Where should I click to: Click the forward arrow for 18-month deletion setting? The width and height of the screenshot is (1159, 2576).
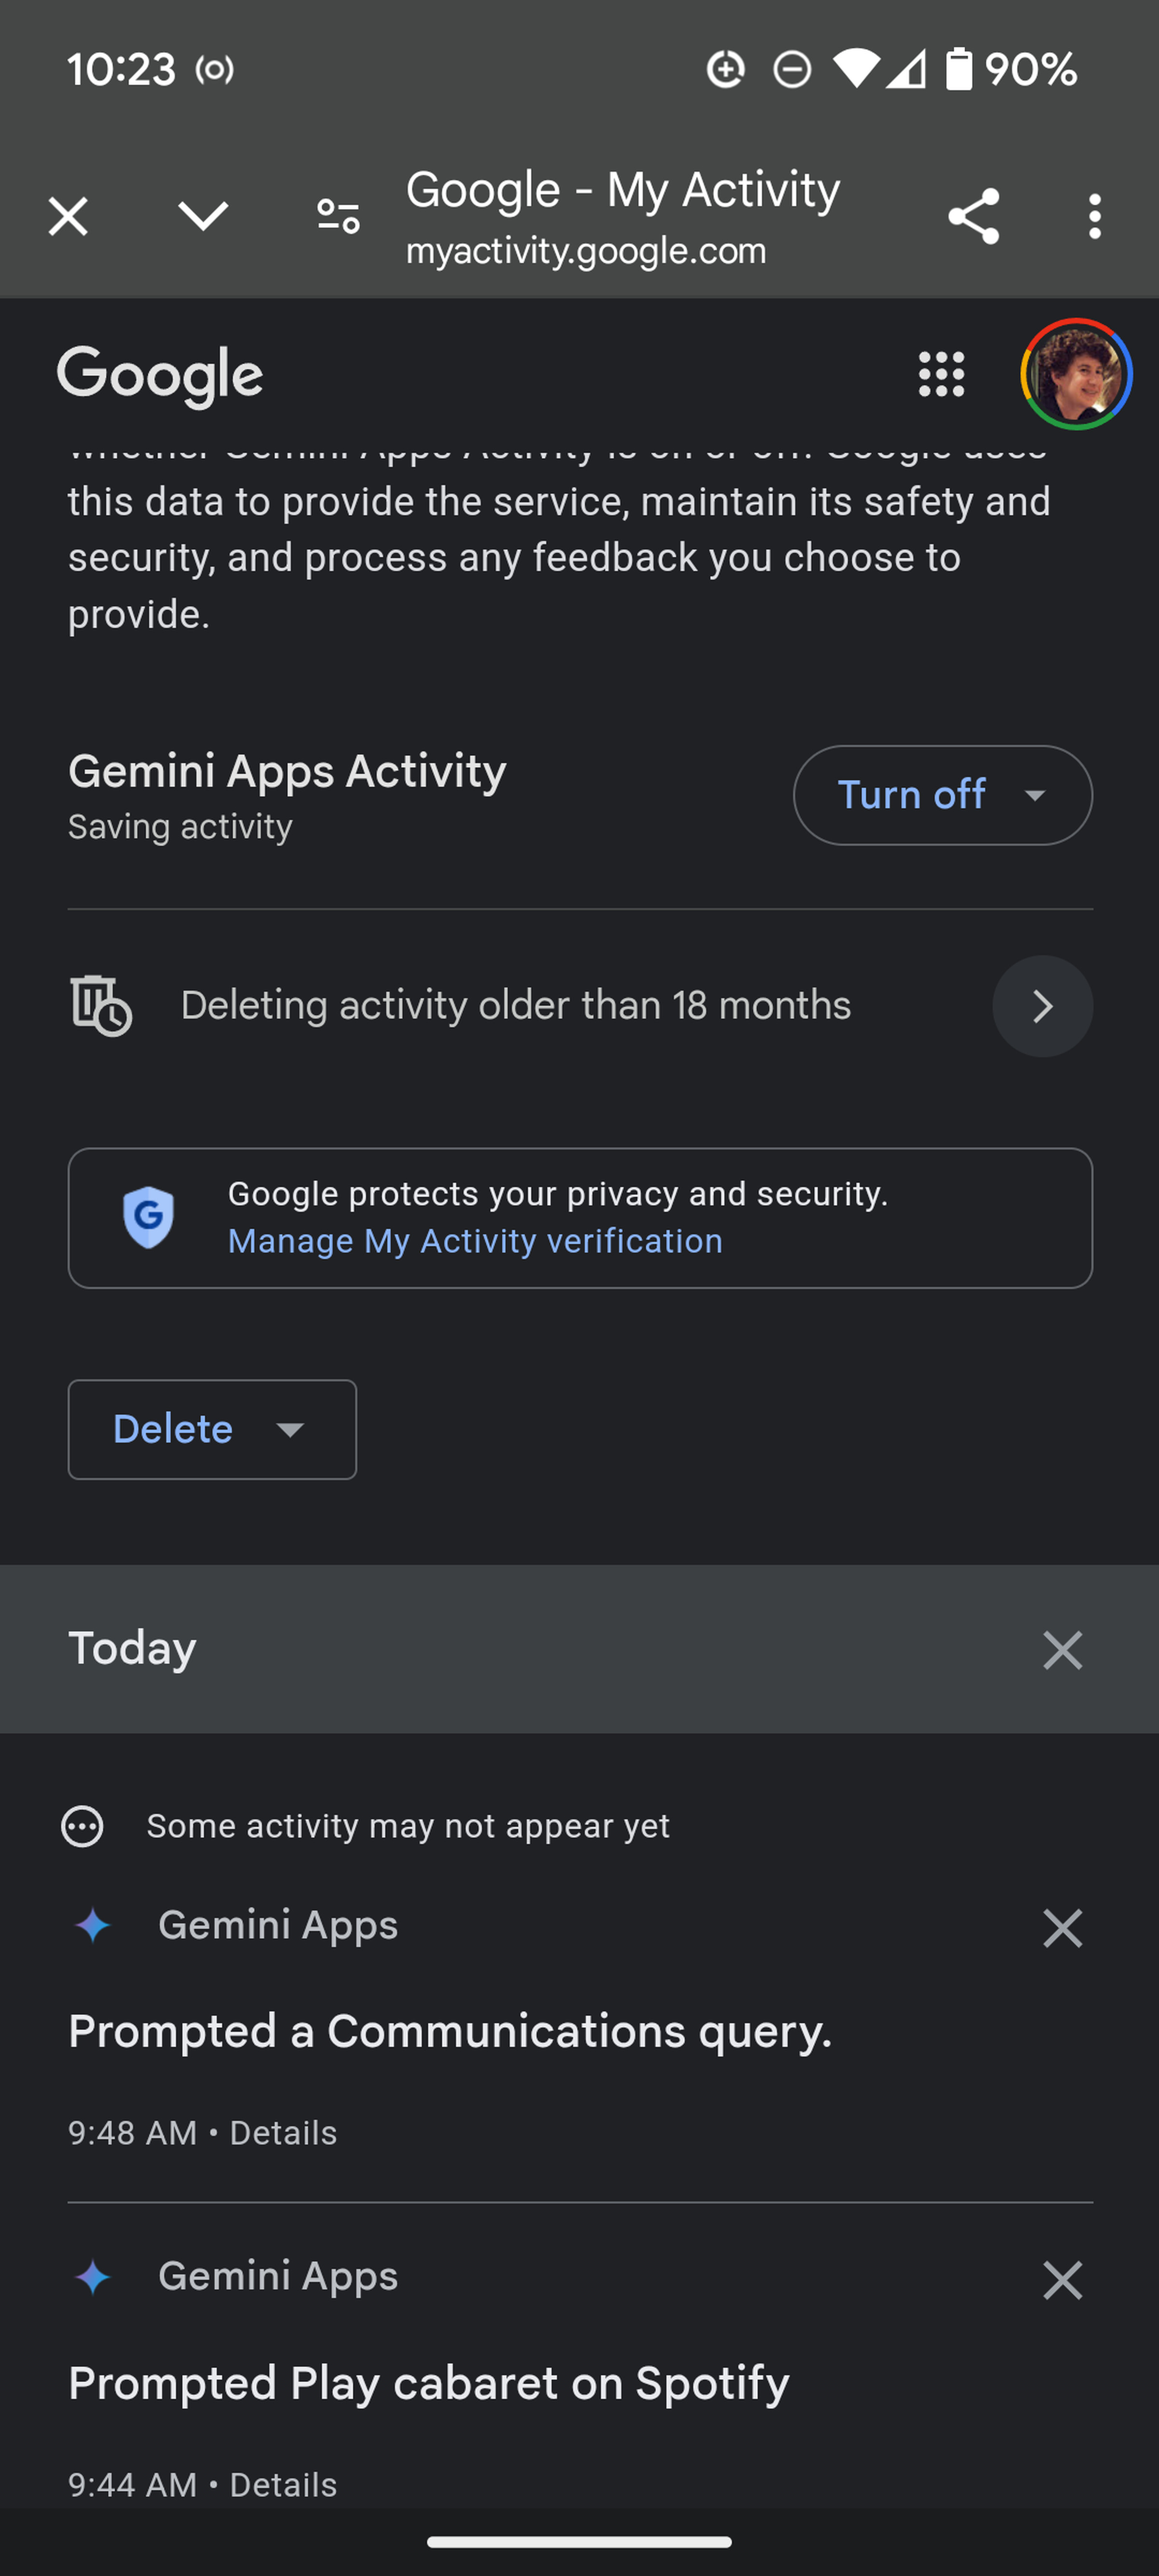click(x=1044, y=1006)
